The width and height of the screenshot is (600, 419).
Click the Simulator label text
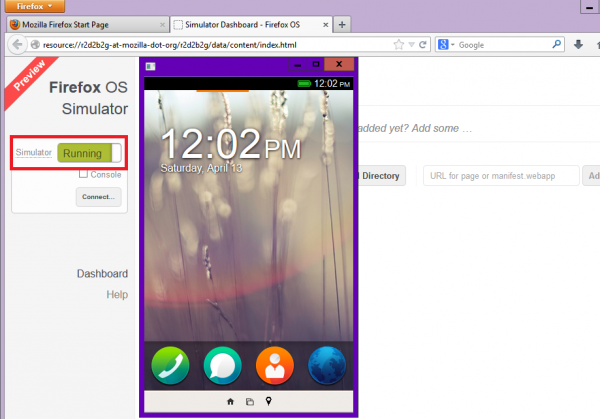[34, 152]
